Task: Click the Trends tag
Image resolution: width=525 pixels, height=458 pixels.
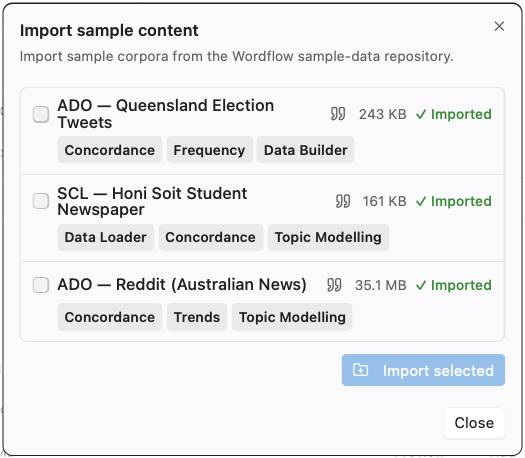Action: tap(197, 317)
